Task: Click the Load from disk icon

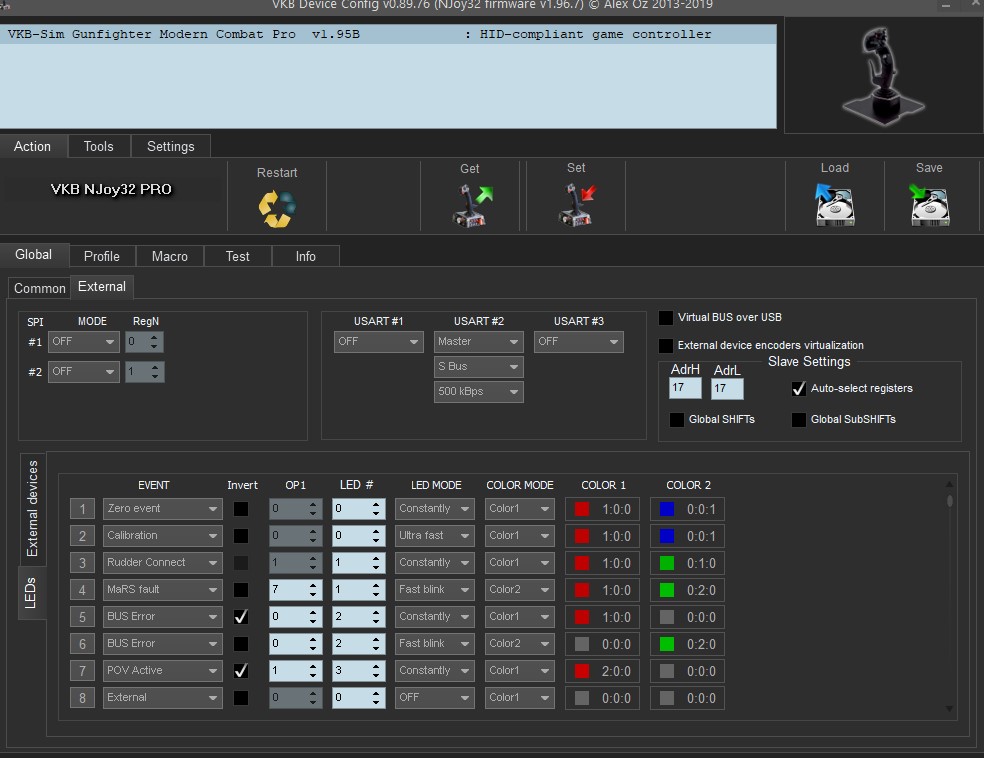Action: 834,205
